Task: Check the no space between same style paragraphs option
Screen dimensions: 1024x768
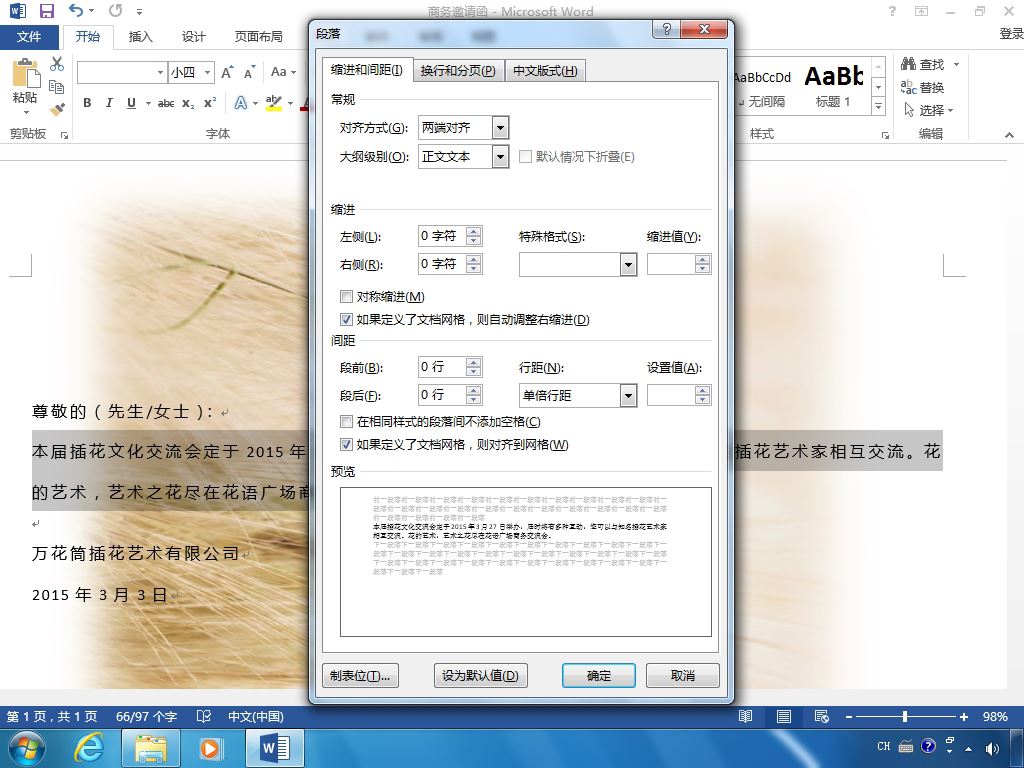Action: click(x=347, y=422)
